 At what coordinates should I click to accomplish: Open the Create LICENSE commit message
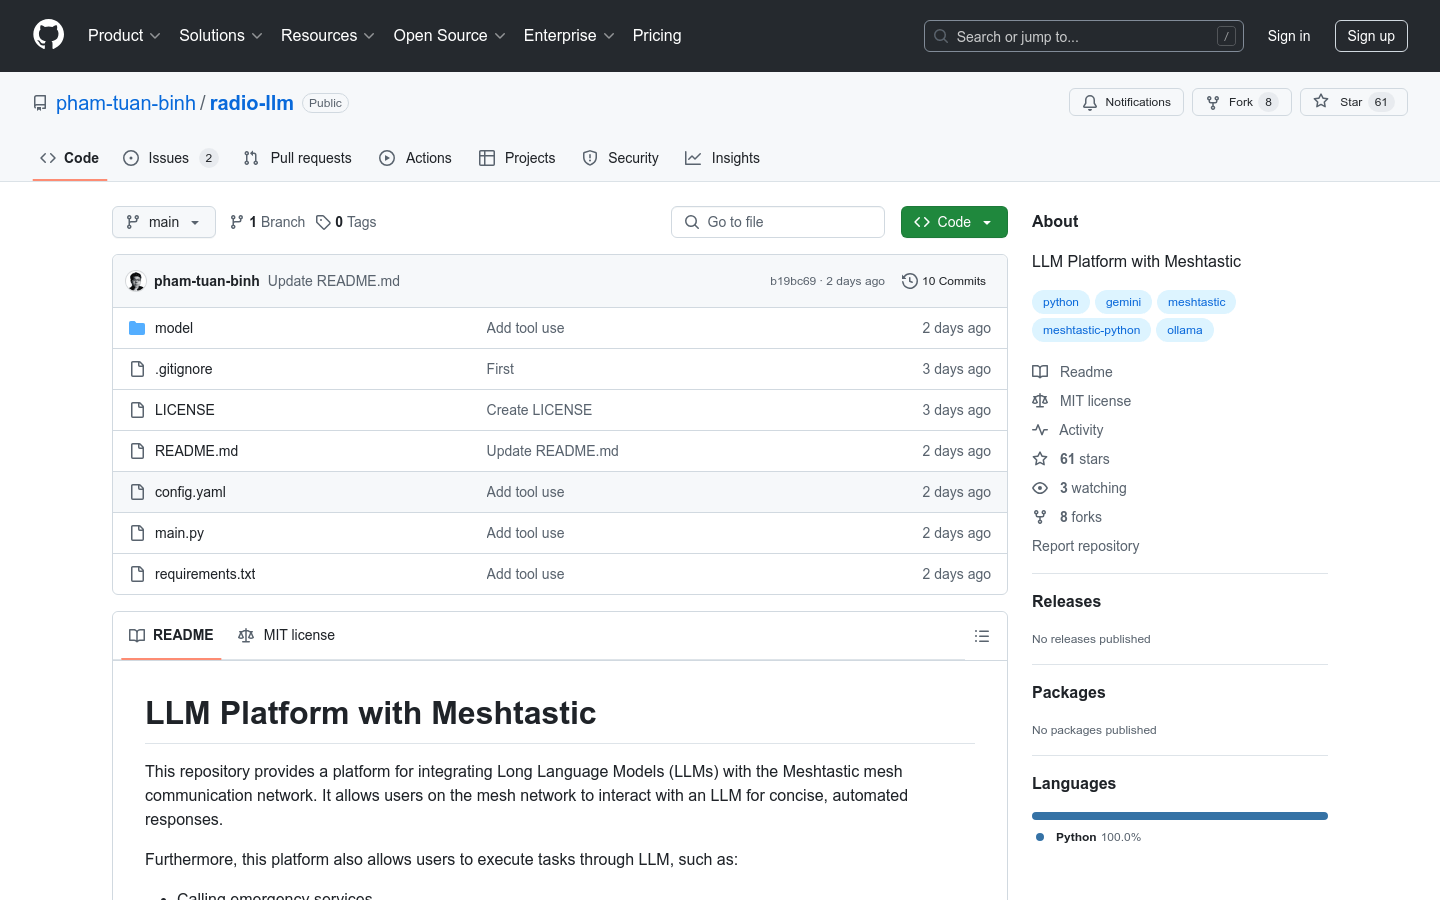point(539,410)
